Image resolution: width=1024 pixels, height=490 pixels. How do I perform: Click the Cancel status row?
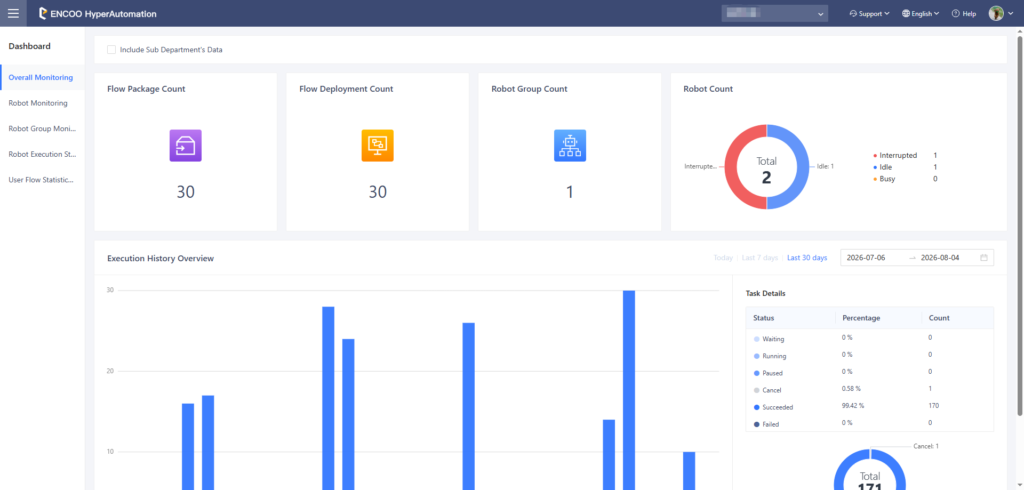869,389
